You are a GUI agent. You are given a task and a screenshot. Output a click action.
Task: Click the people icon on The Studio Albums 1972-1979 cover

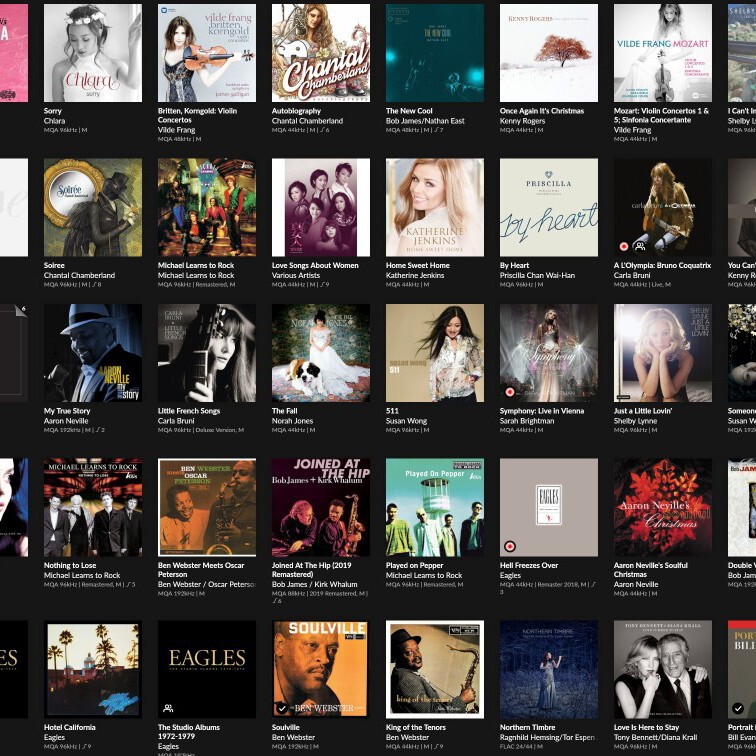168,708
